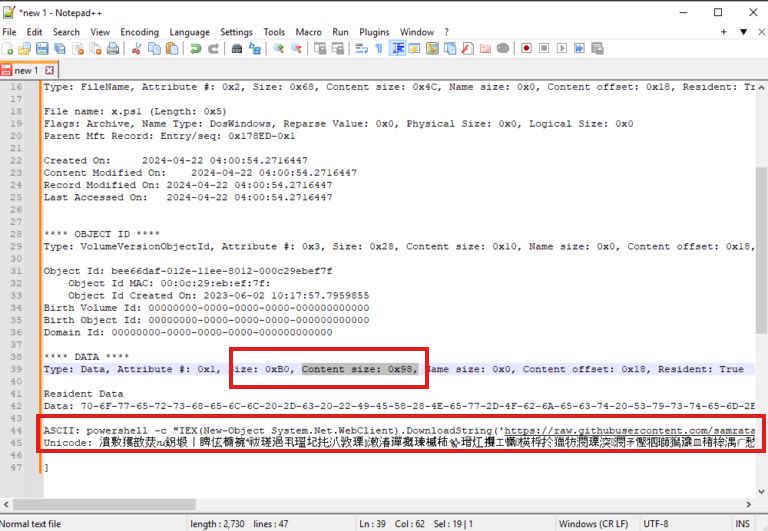Toggle Show All Characters pilcrow icon

coord(379,48)
